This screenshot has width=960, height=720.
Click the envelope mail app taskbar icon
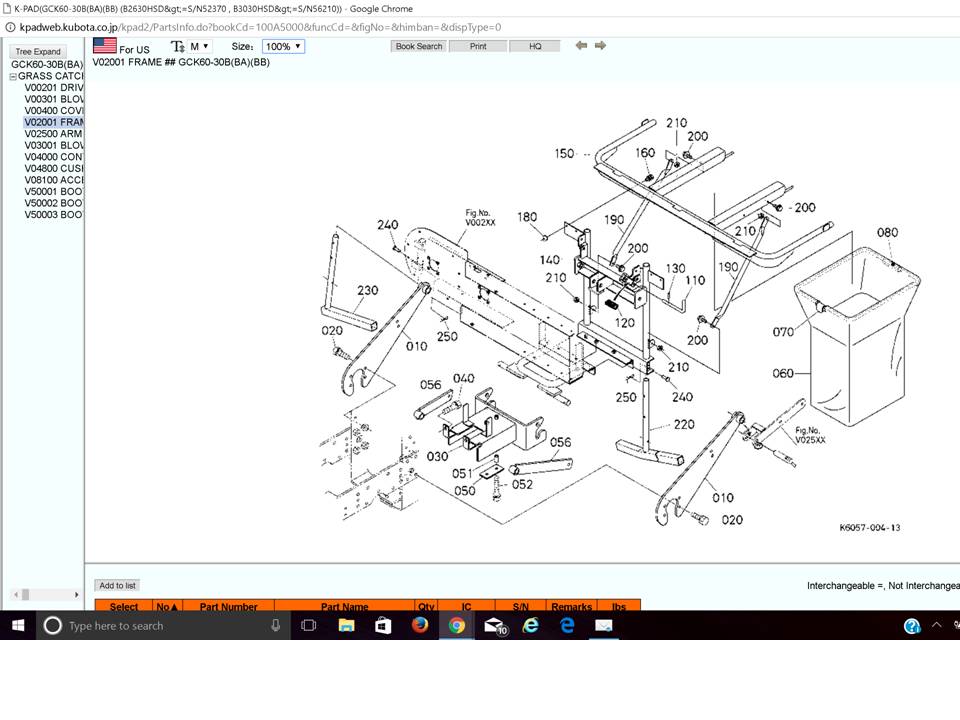(x=604, y=625)
